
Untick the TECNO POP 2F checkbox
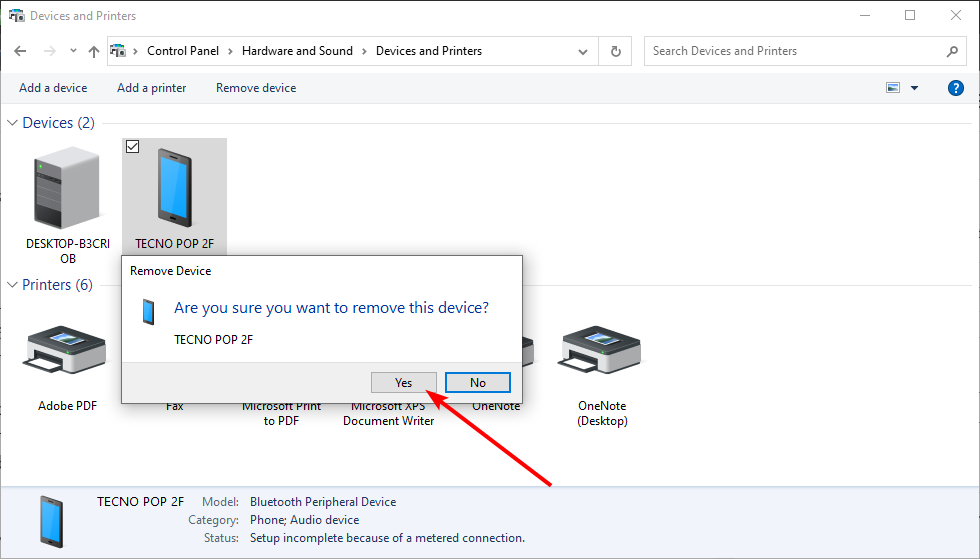pyautogui.click(x=132, y=147)
